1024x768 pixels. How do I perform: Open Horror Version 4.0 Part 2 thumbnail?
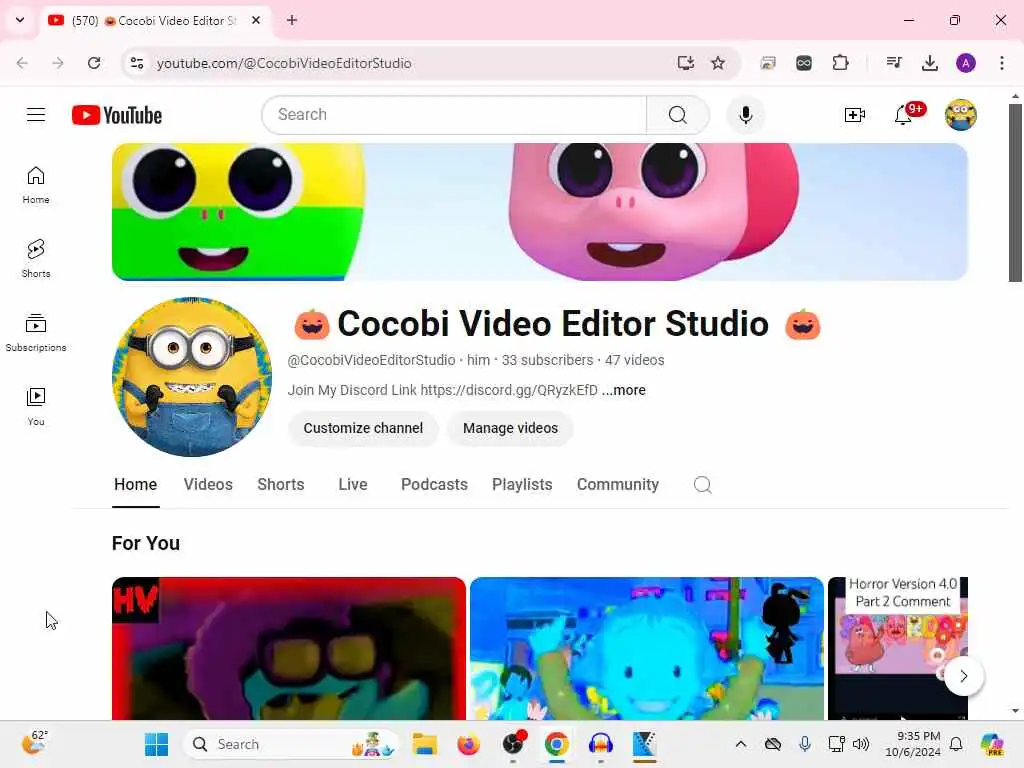click(897, 648)
